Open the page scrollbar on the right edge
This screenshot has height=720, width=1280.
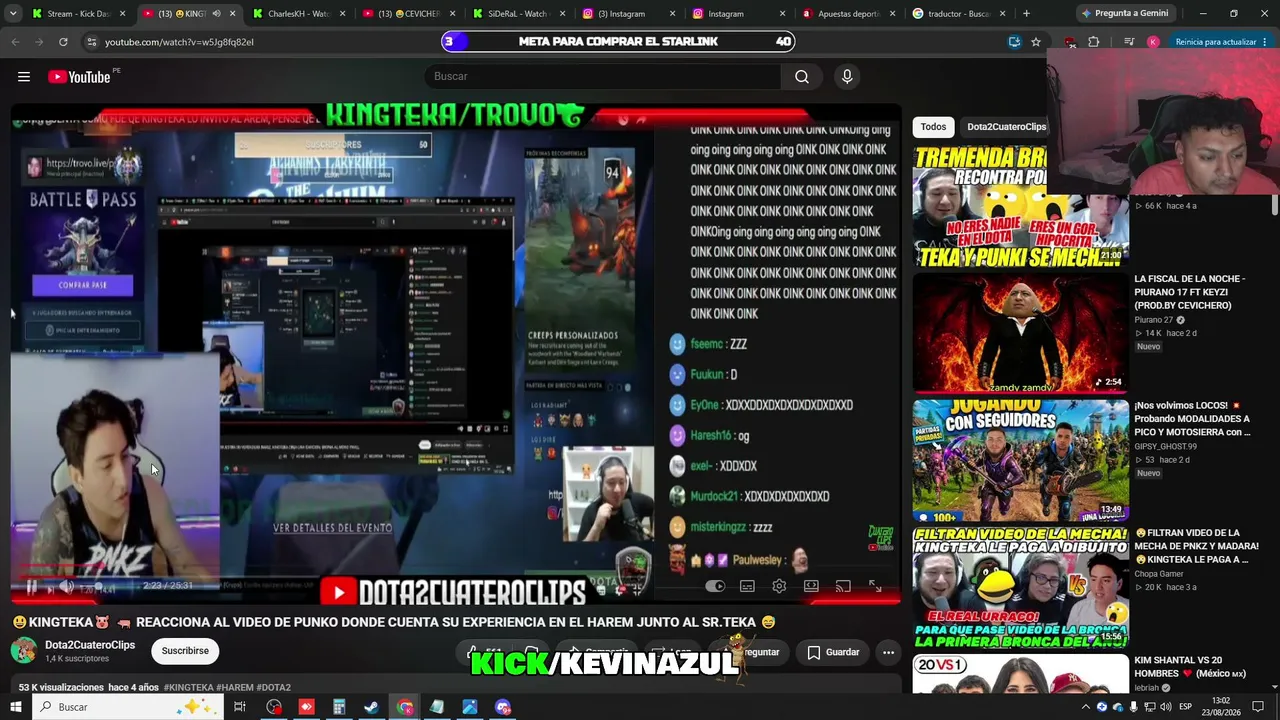pyautogui.click(x=1274, y=205)
